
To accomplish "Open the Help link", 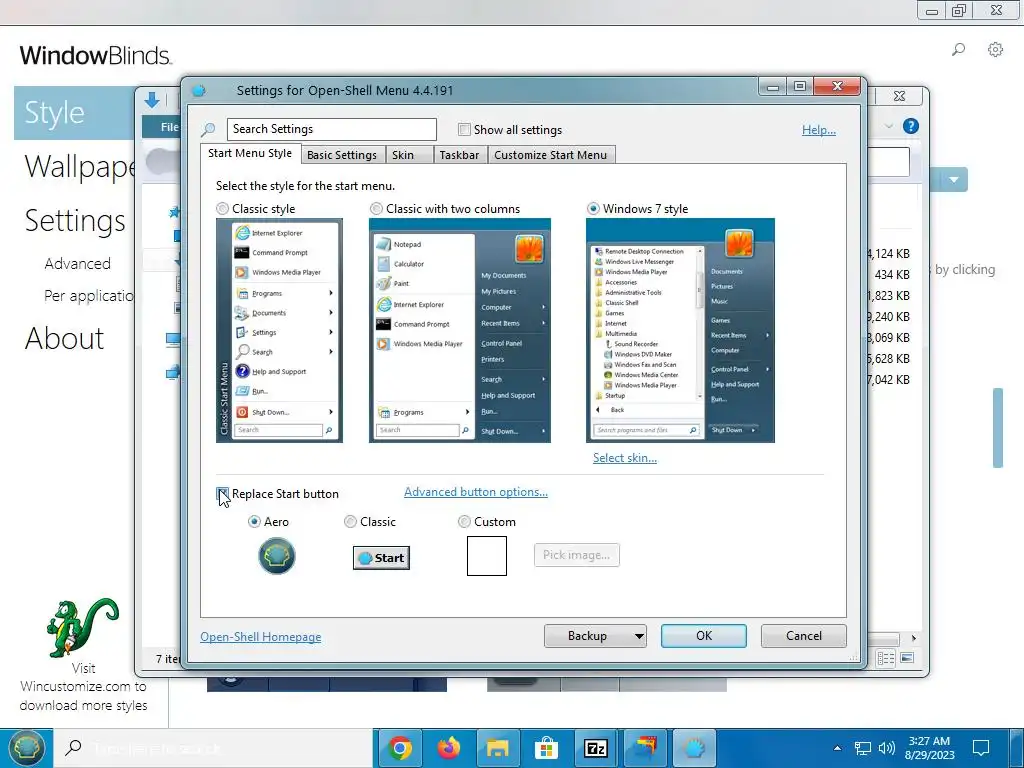I will point(819,129).
